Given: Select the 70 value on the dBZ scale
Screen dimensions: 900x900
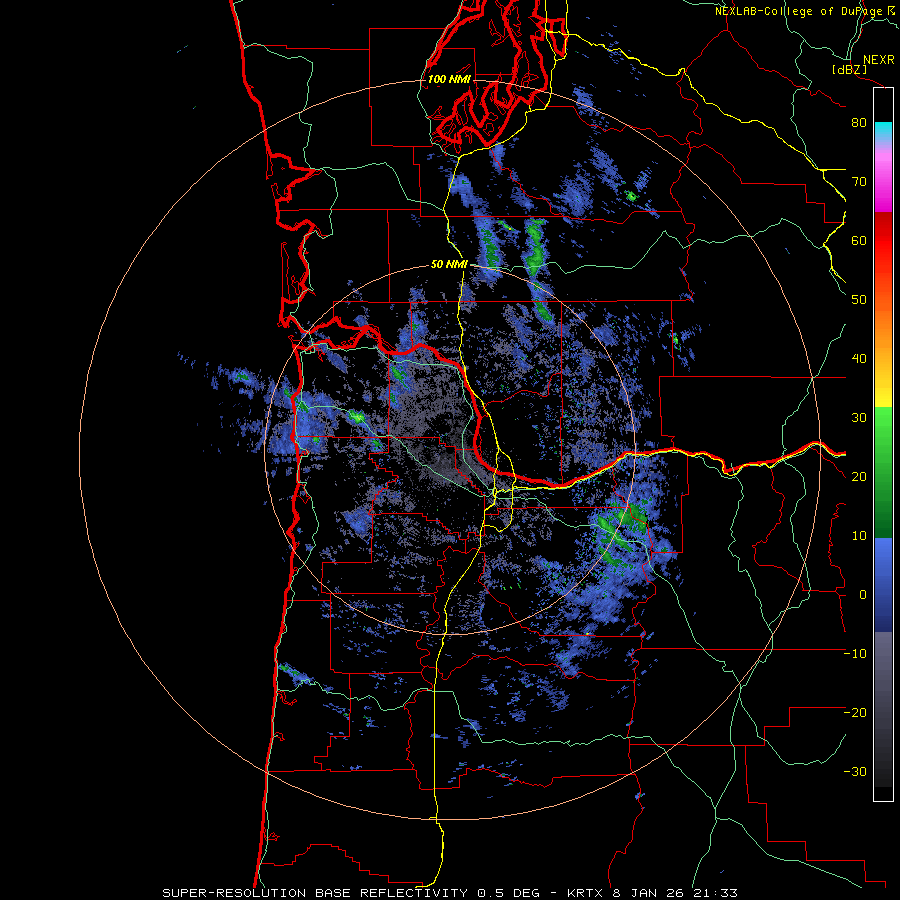Looking at the screenshot, I should coord(859,181).
